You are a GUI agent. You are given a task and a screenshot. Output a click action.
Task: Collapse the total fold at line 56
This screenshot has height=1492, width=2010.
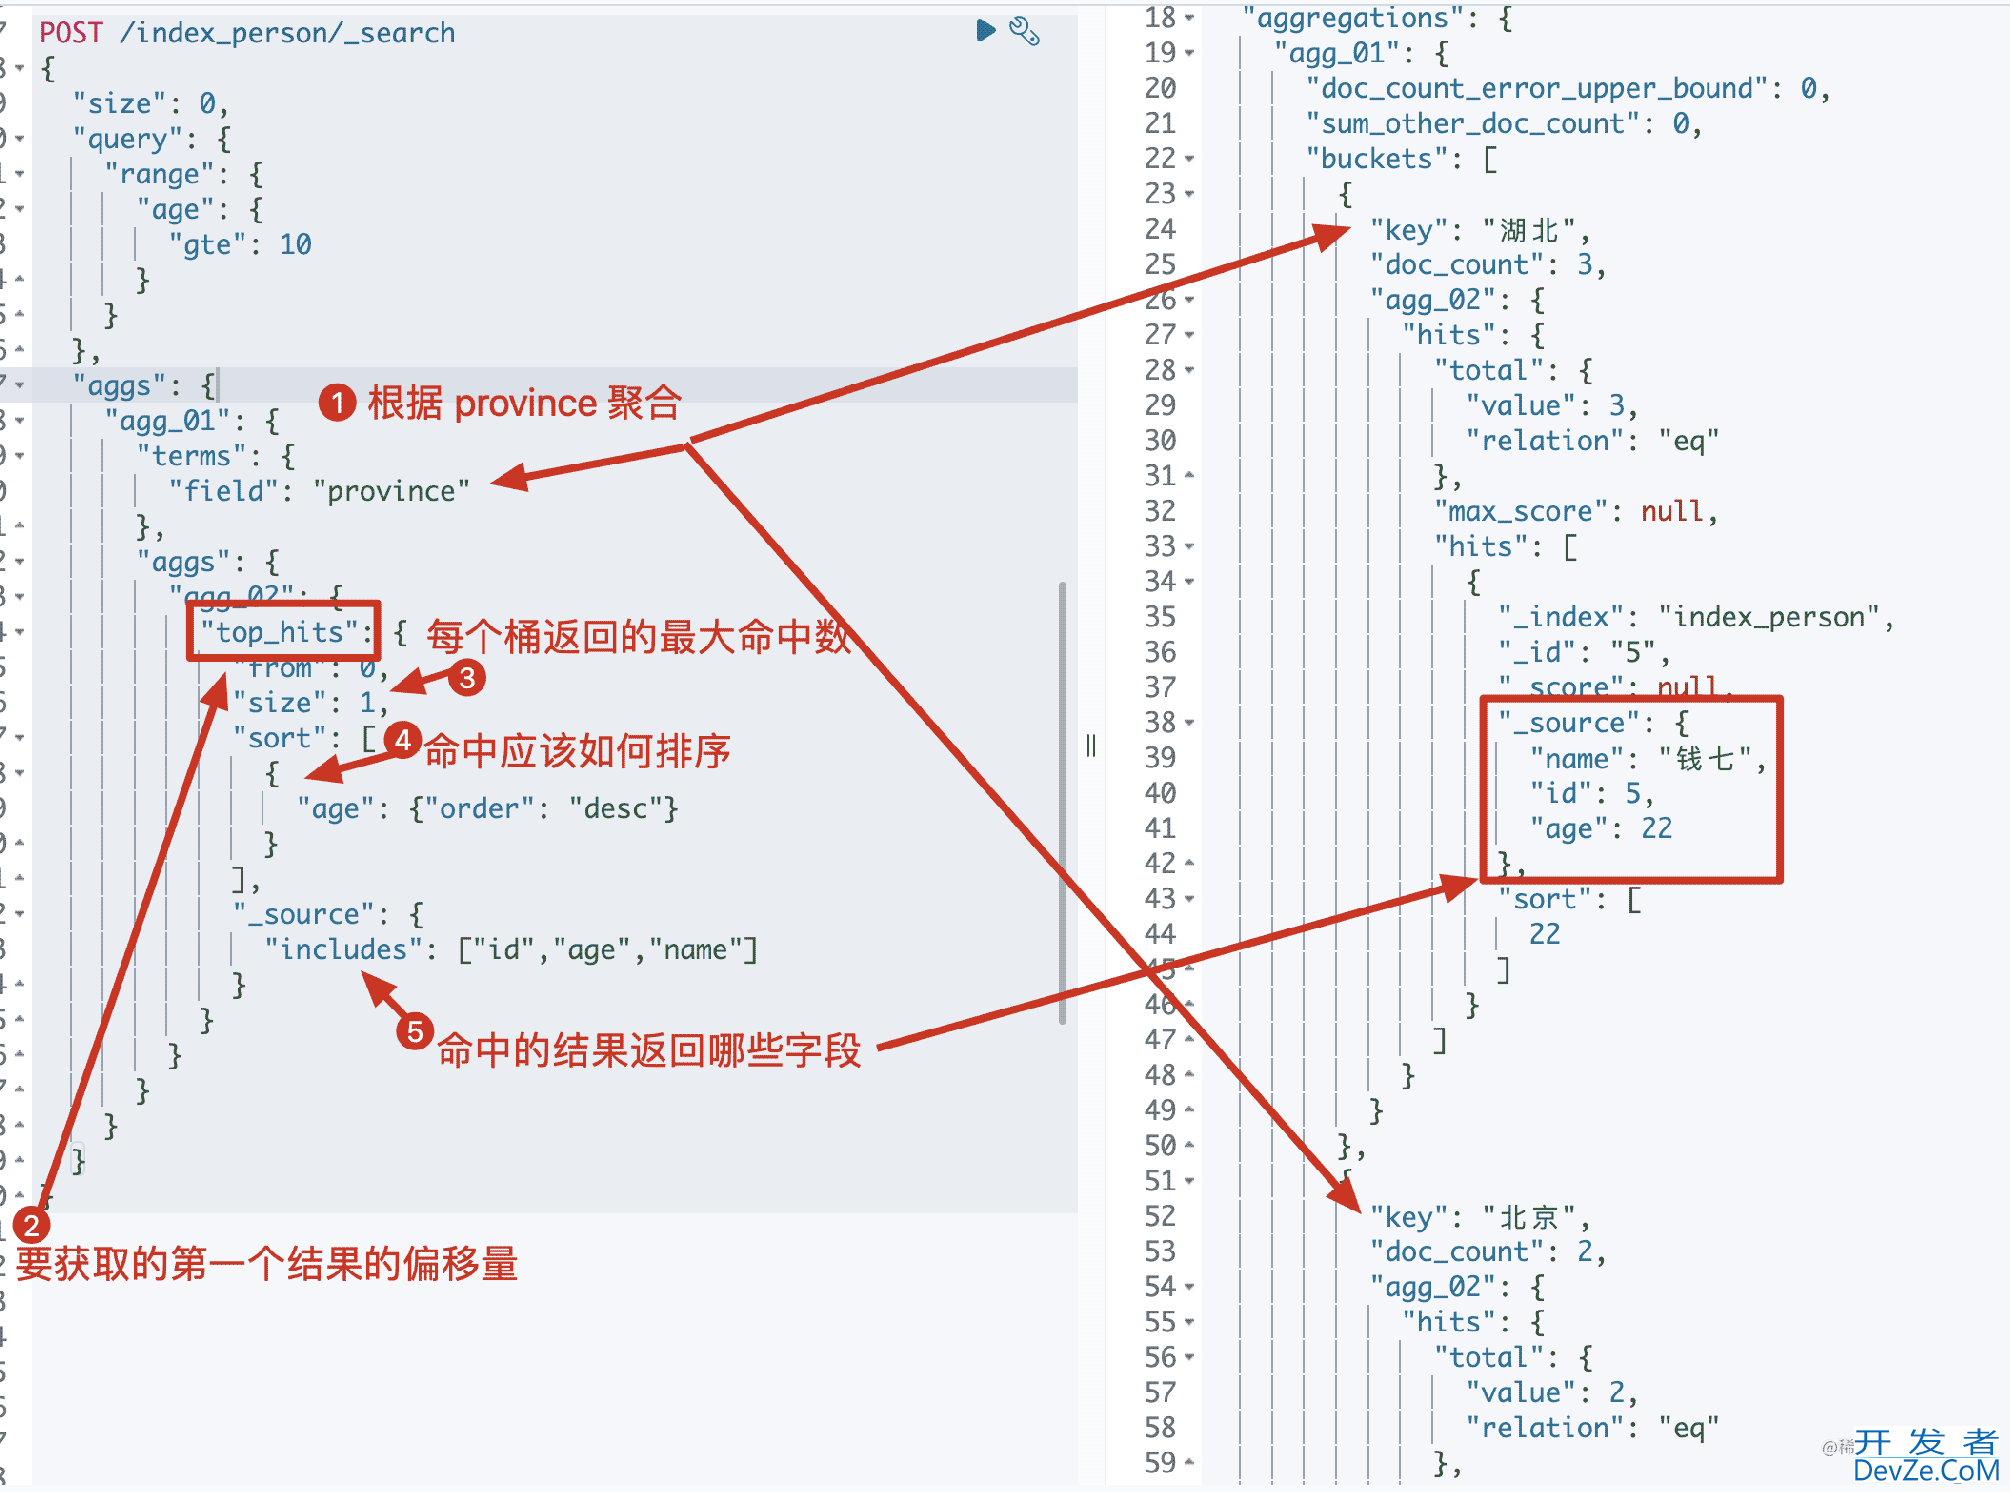[1189, 1357]
